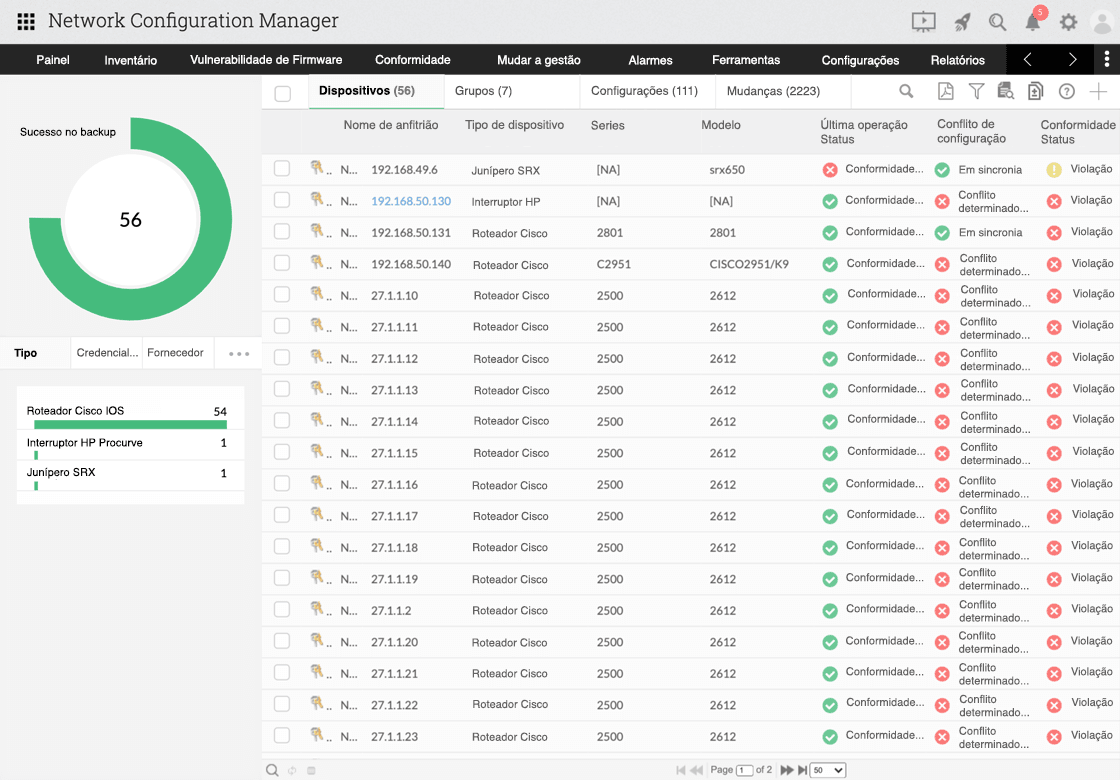Open device link 192.168.50.130

[x=411, y=201]
